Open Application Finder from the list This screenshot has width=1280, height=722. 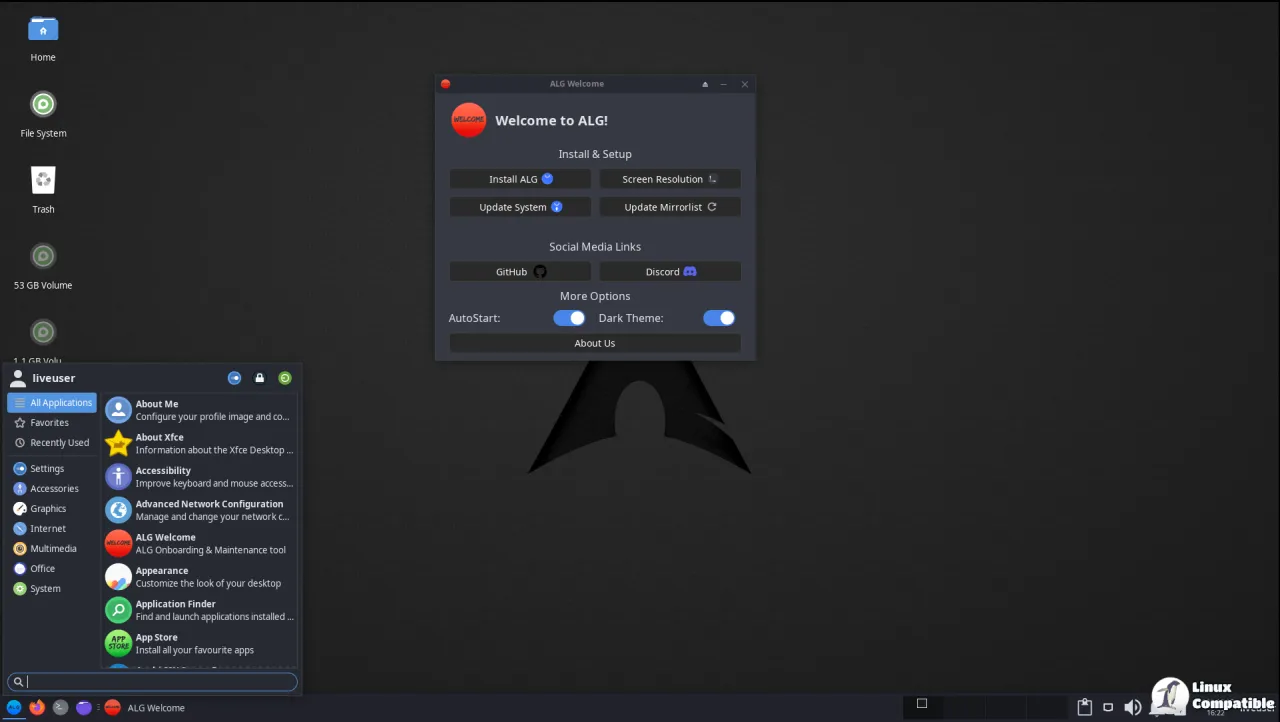(x=200, y=610)
